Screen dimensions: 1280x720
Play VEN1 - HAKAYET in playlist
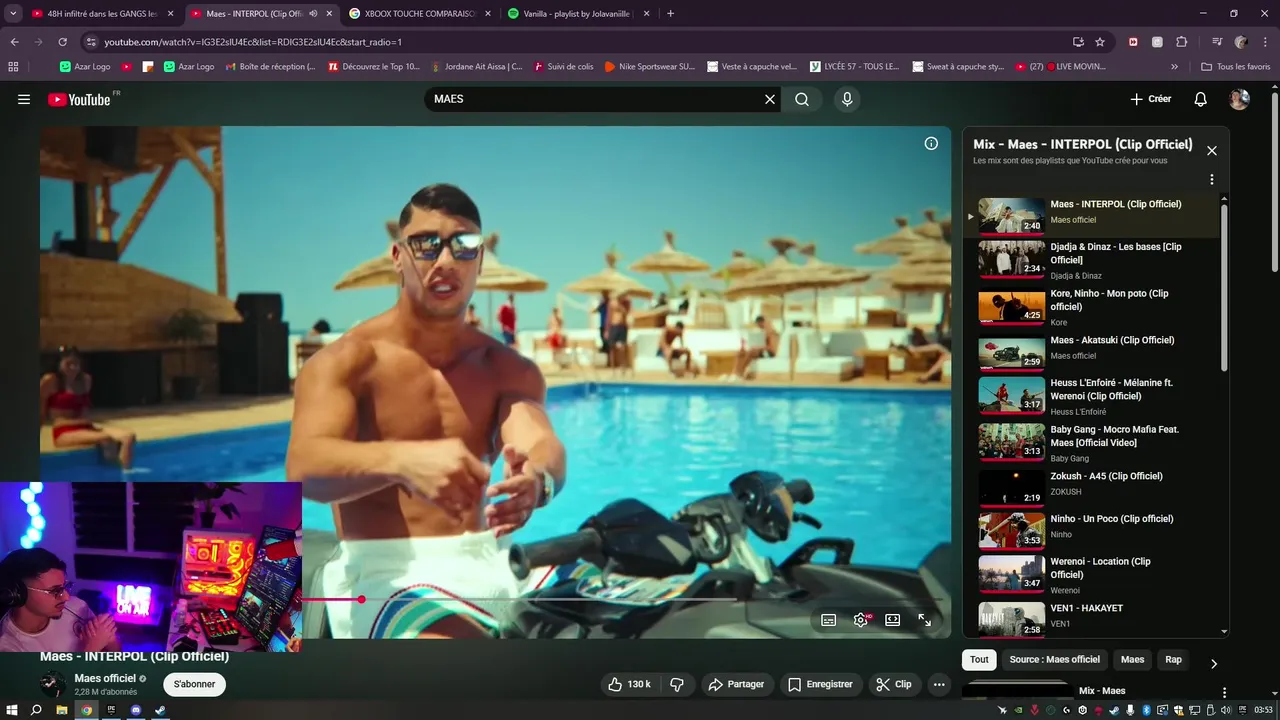pyautogui.click(x=1091, y=617)
